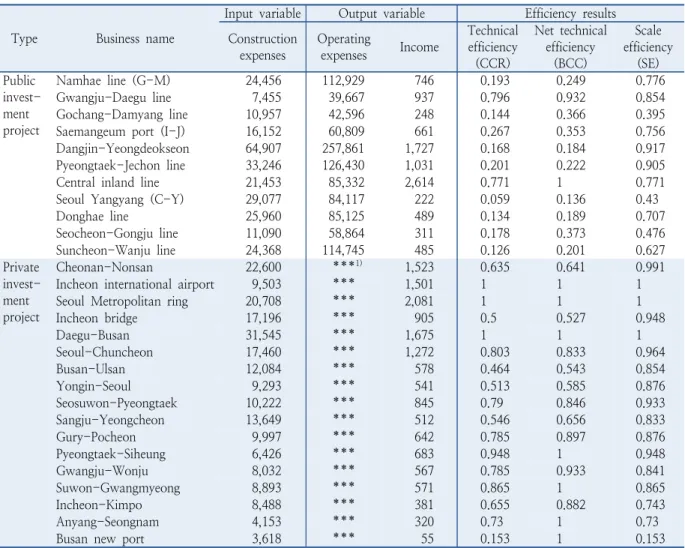Select income value 2,614
The height and width of the screenshot is (548, 685).
pyautogui.click(x=419, y=183)
